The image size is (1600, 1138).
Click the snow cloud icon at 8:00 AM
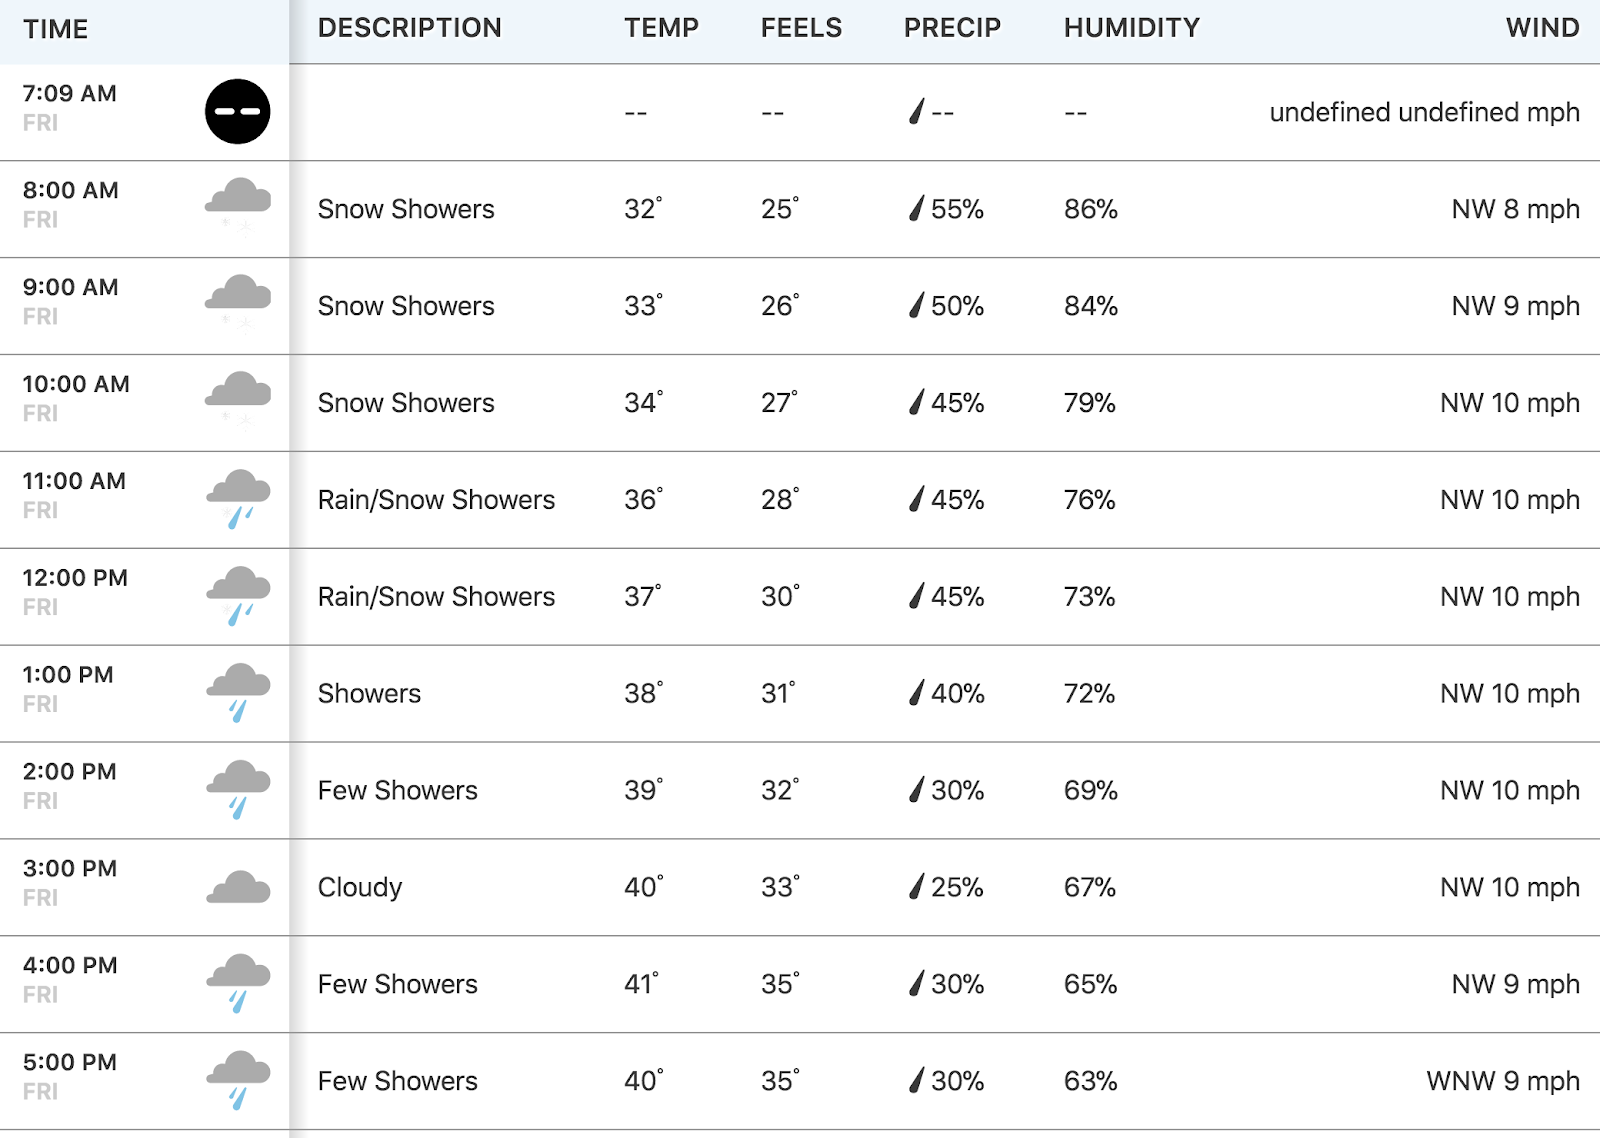pyautogui.click(x=238, y=203)
